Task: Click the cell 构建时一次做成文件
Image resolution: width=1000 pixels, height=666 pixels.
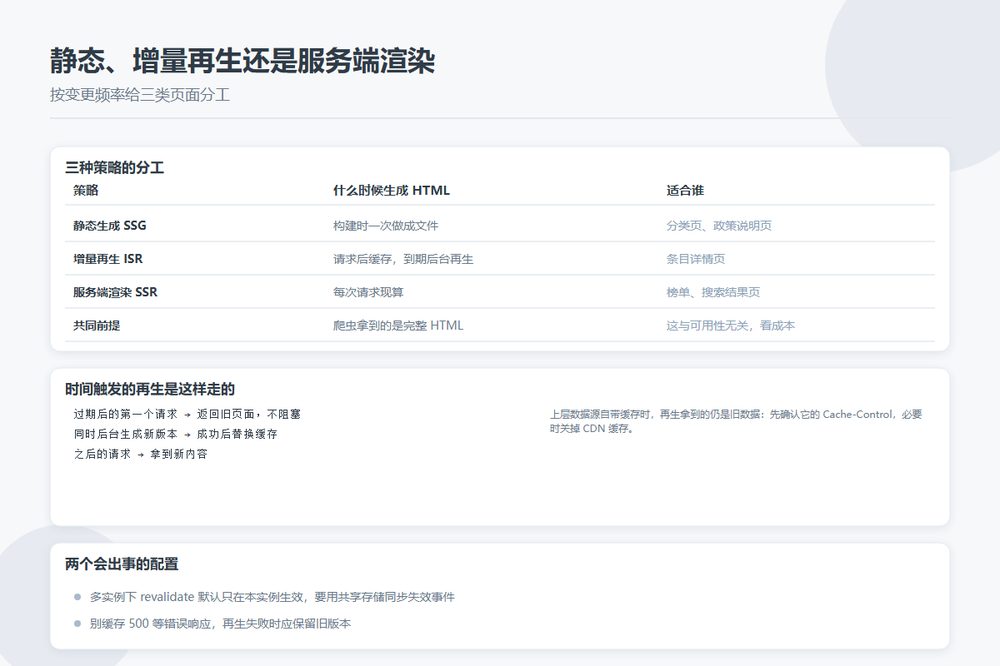Action: point(386,225)
